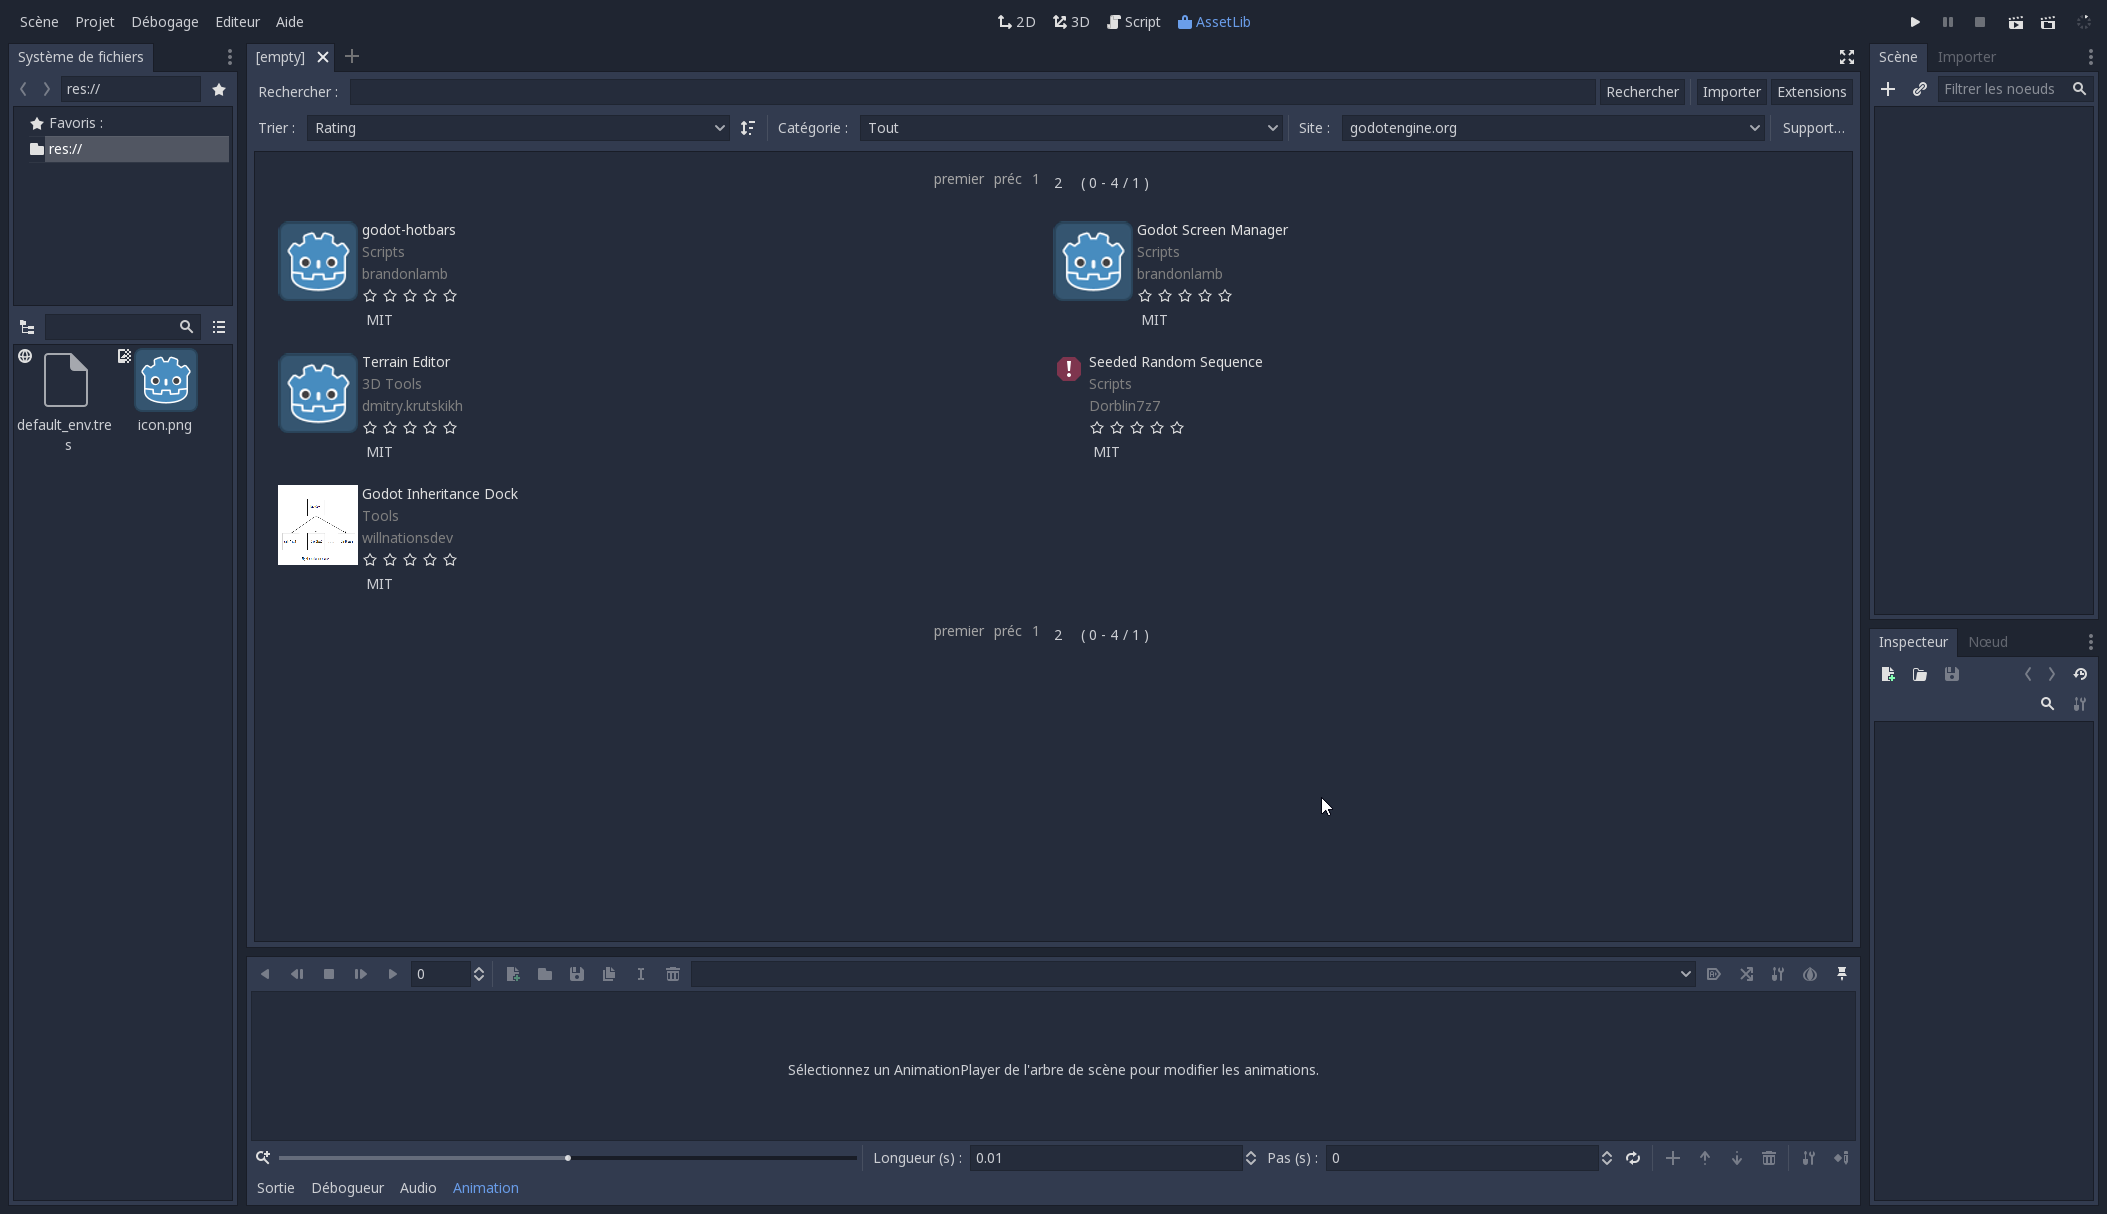Screen dimensions: 2107x1214
Task: Rename the animation icon
Action: click(641, 974)
